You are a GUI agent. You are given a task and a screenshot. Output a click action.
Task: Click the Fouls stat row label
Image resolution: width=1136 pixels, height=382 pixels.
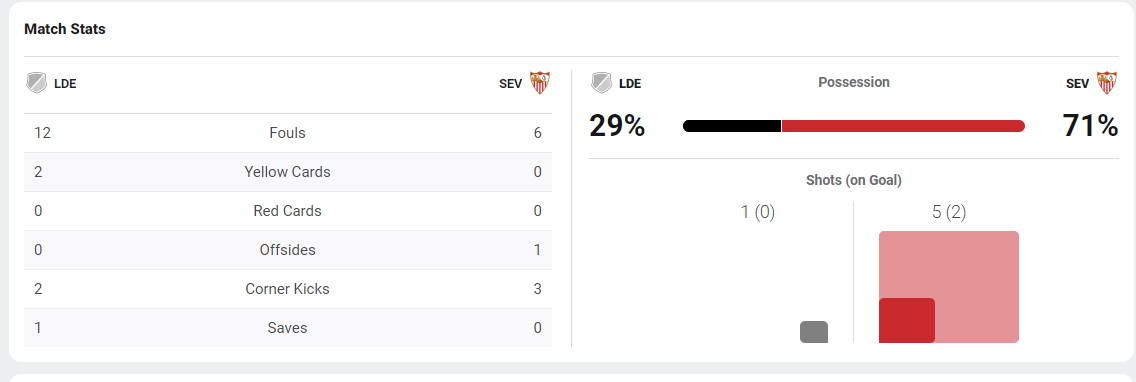pyautogui.click(x=288, y=133)
